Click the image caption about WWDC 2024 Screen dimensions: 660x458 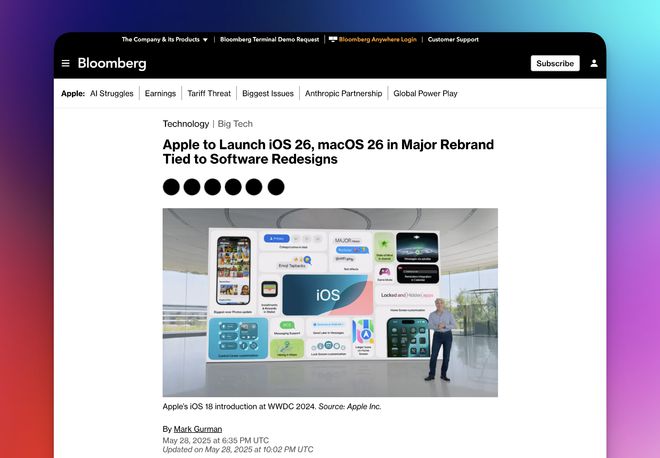272,407
